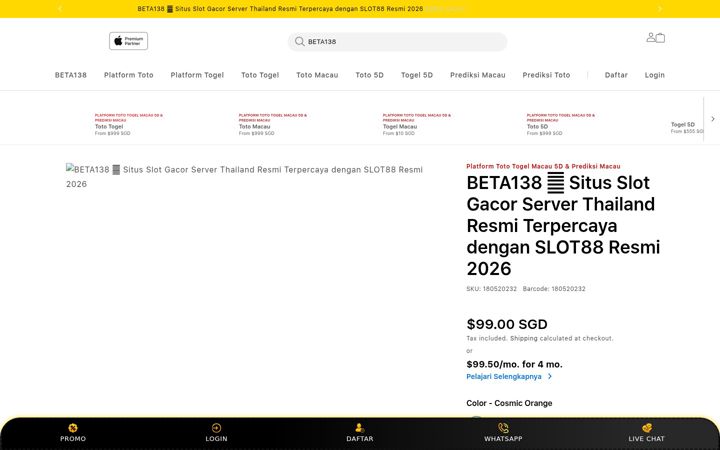Click the Barcode: 180520232 text
This screenshot has height=450, width=720.
pyautogui.click(x=554, y=289)
